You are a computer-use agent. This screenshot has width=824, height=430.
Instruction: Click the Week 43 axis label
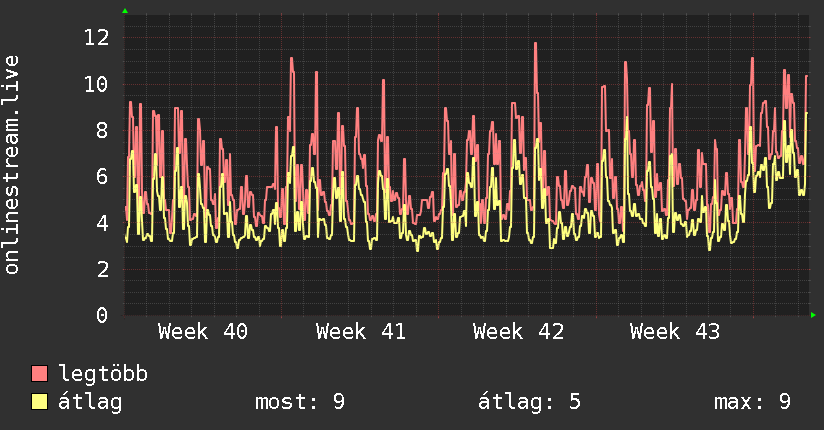click(x=675, y=332)
